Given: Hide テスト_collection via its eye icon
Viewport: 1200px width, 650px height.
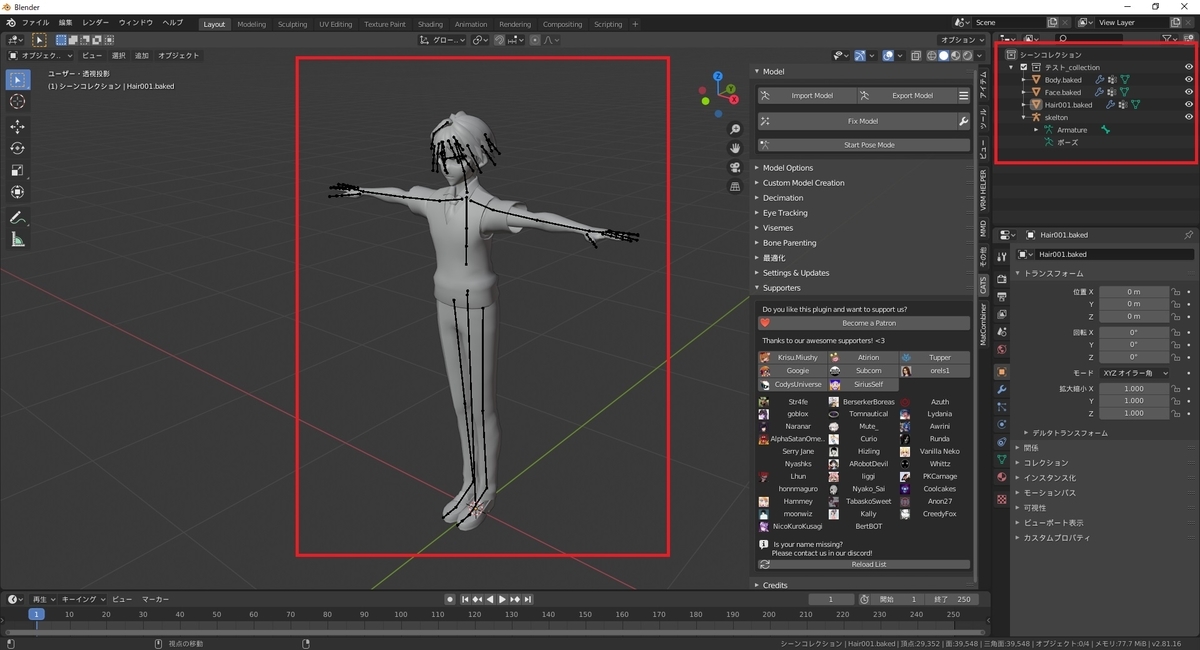Looking at the screenshot, I should point(1189,67).
